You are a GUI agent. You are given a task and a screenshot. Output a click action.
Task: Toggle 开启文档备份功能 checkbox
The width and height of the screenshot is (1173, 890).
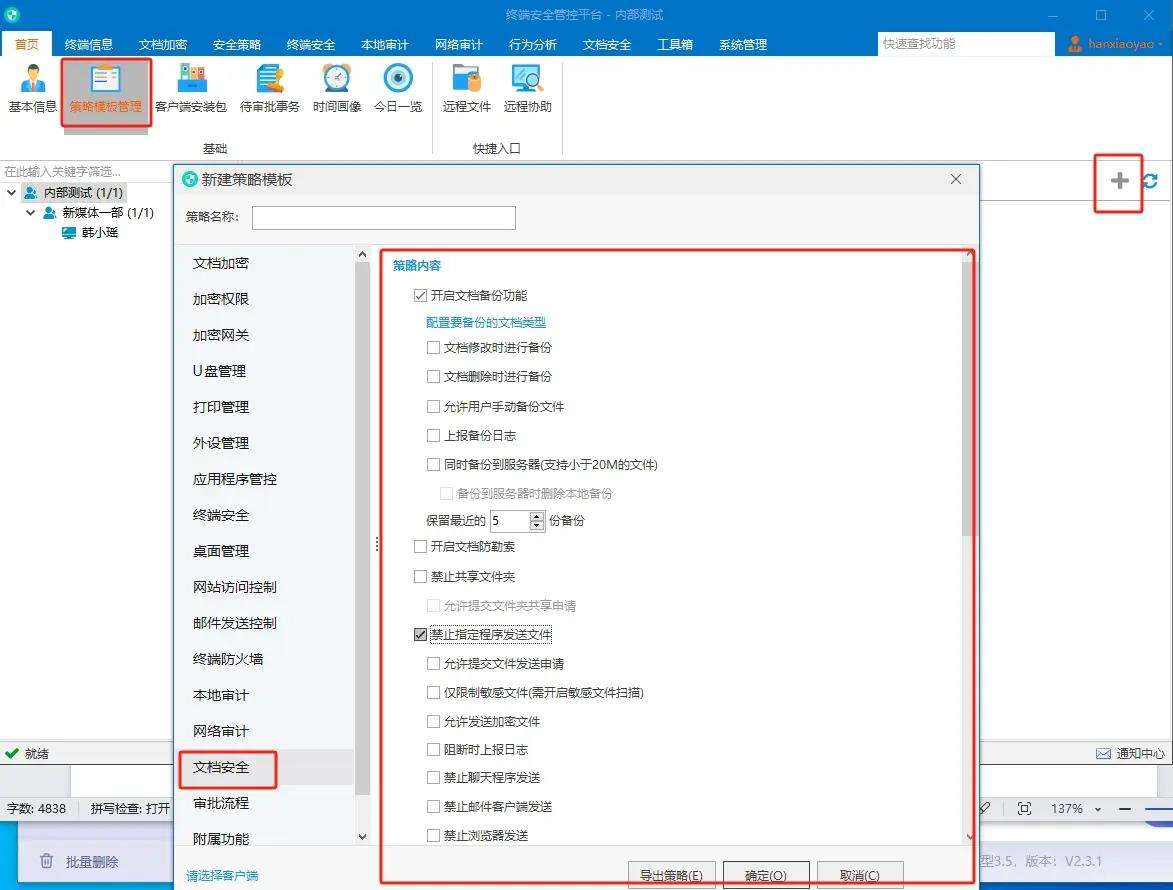(420, 295)
